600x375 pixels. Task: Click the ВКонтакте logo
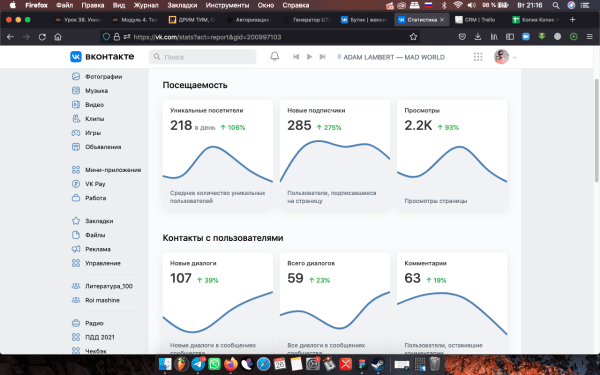102,57
